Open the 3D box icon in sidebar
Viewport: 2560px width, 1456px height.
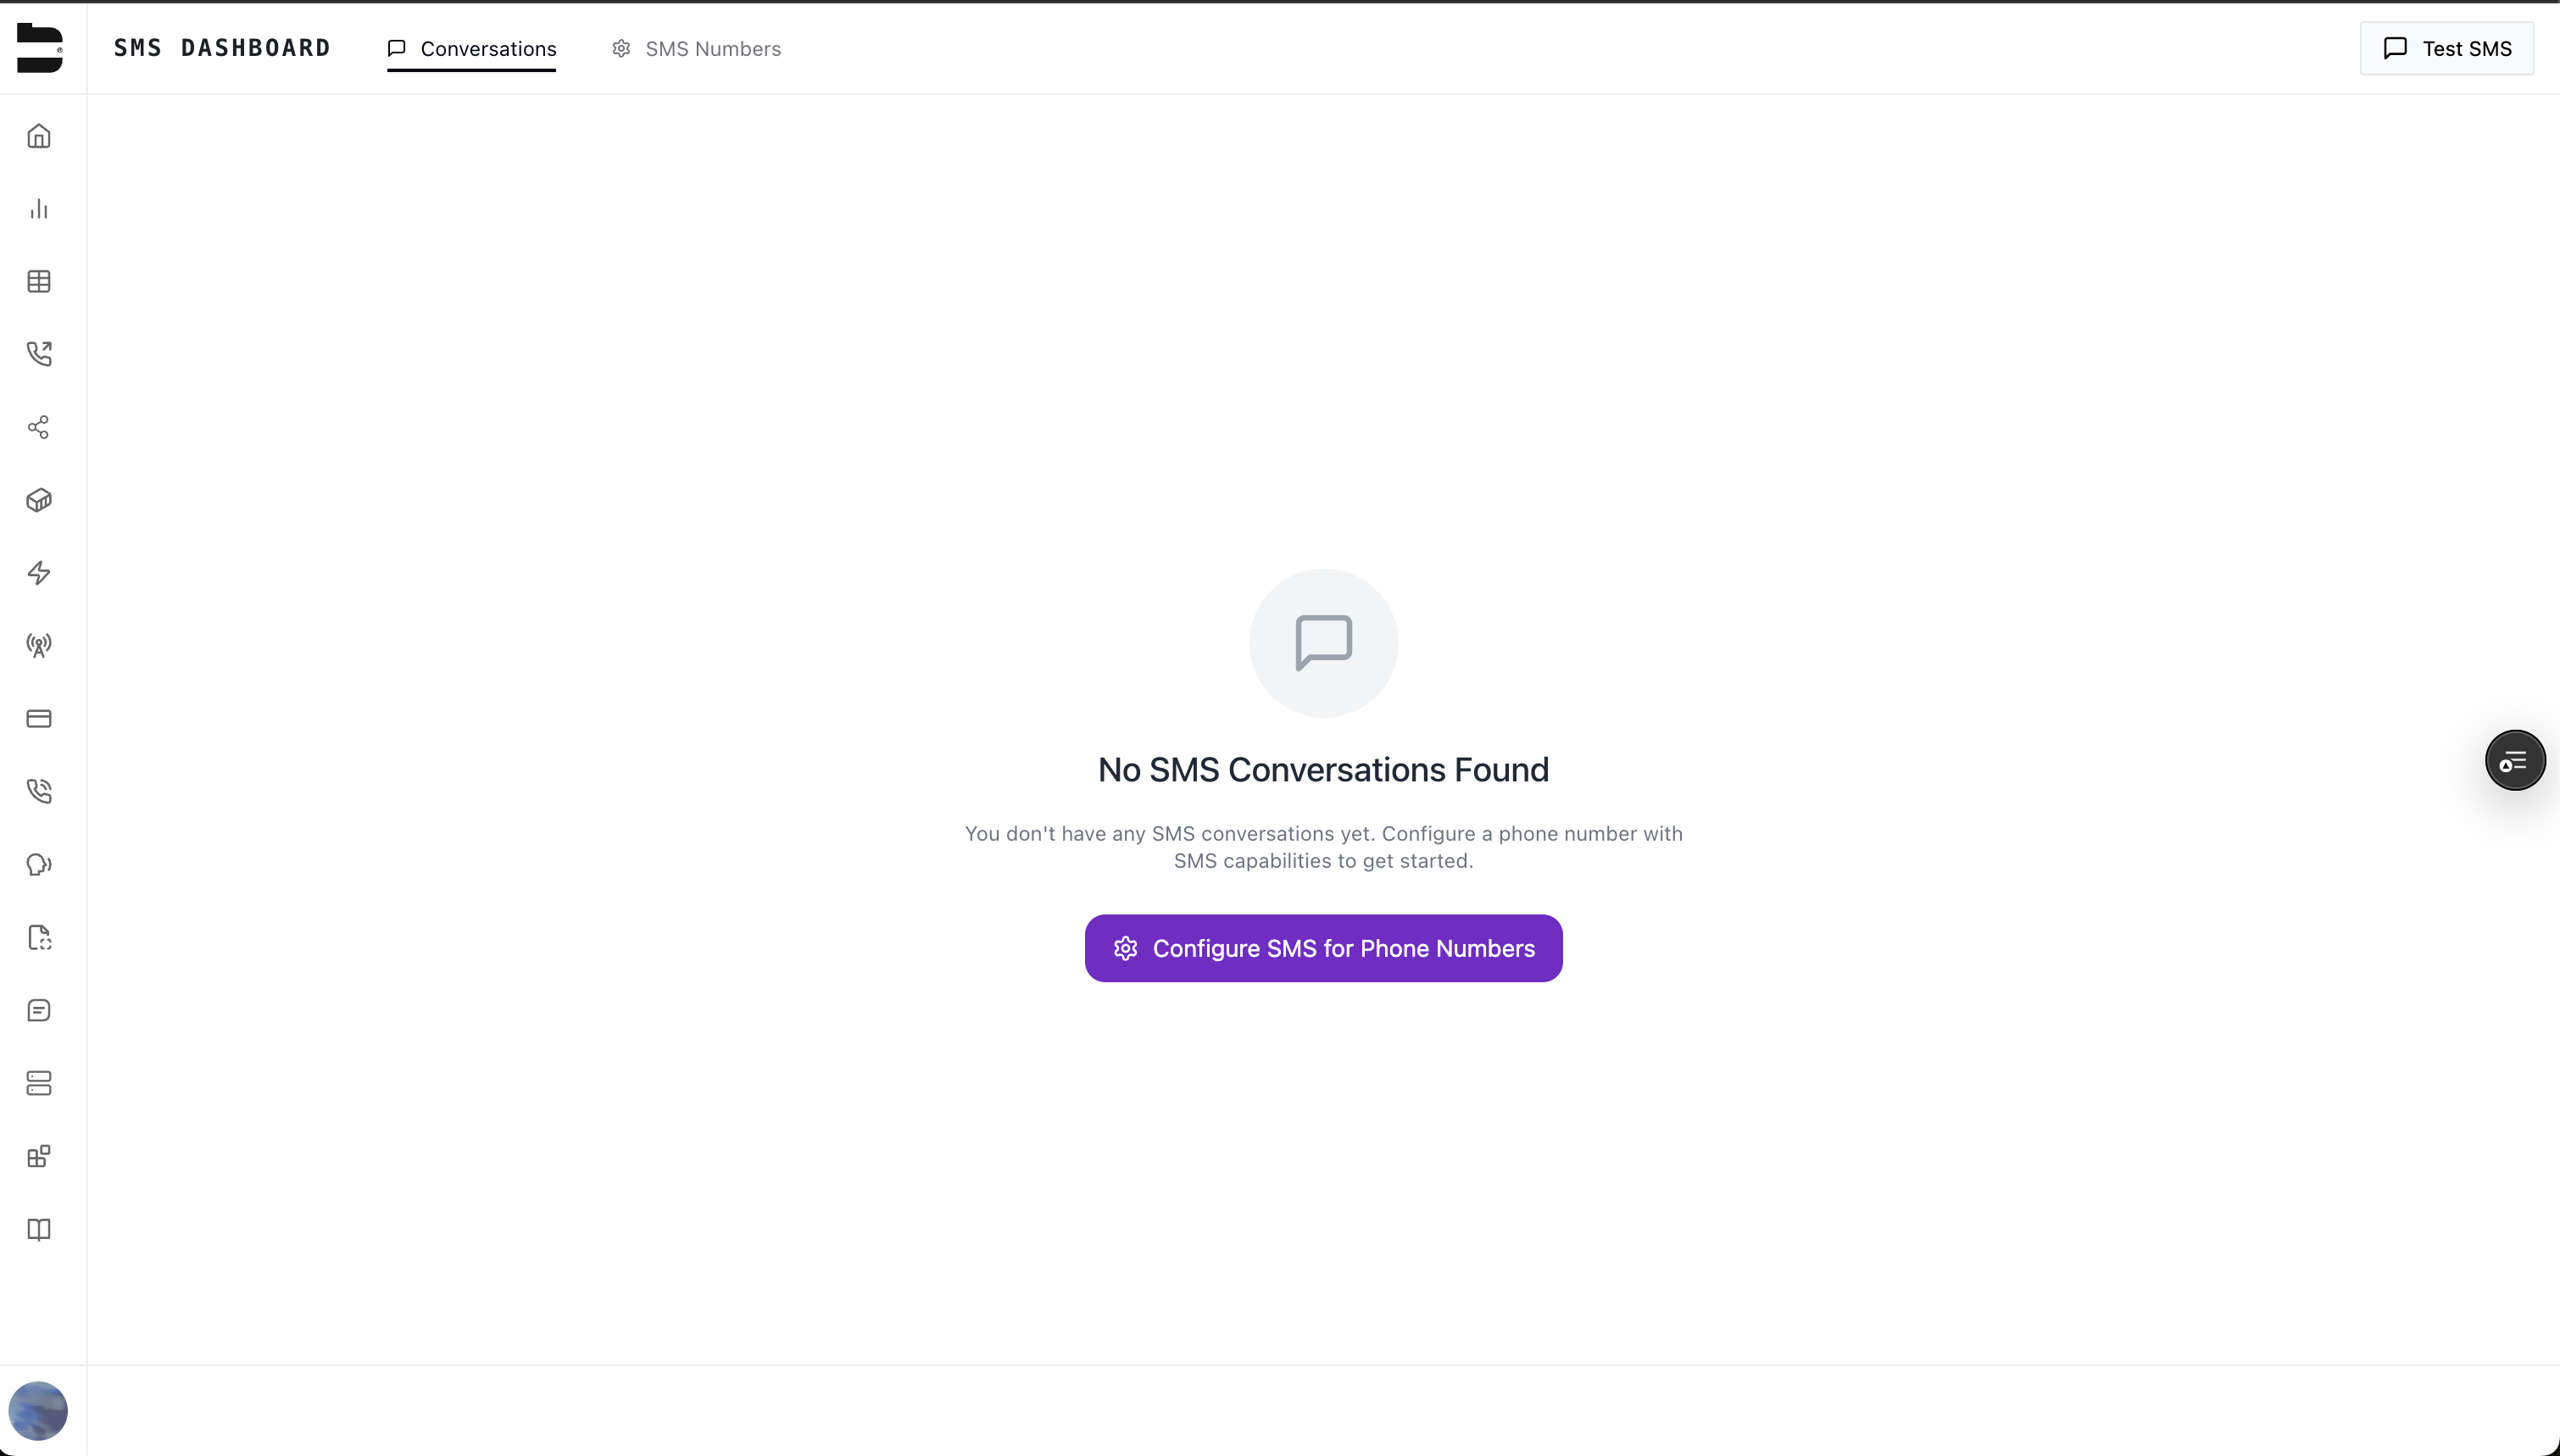coord(39,500)
